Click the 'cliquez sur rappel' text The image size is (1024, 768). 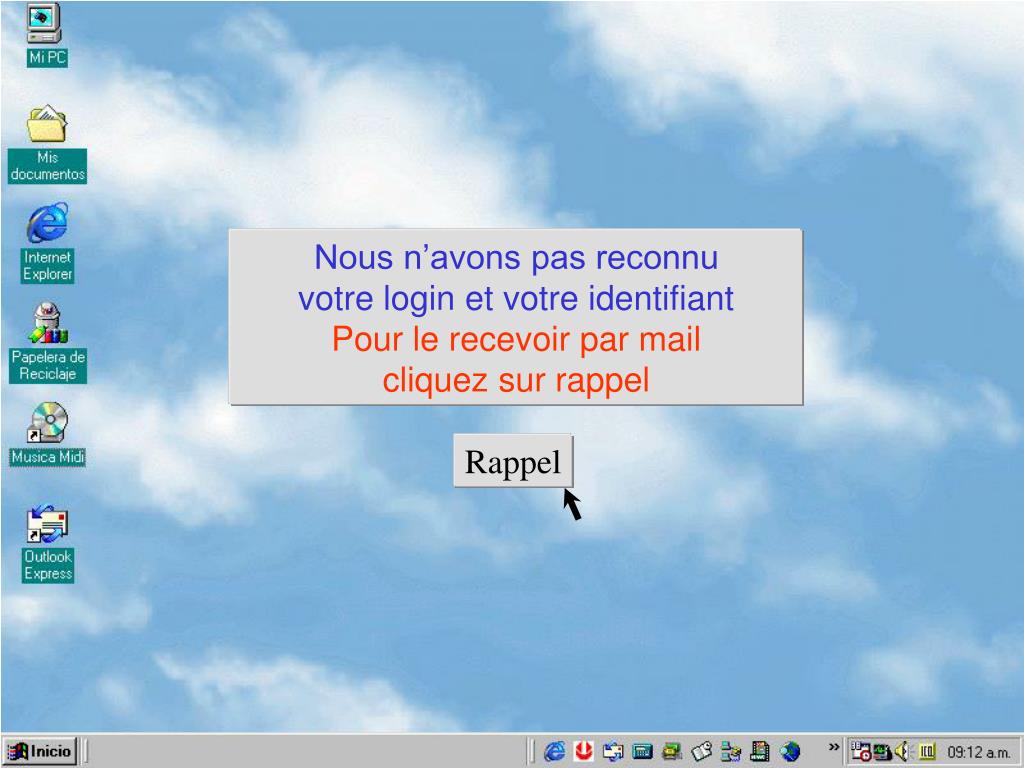tap(516, 379)
